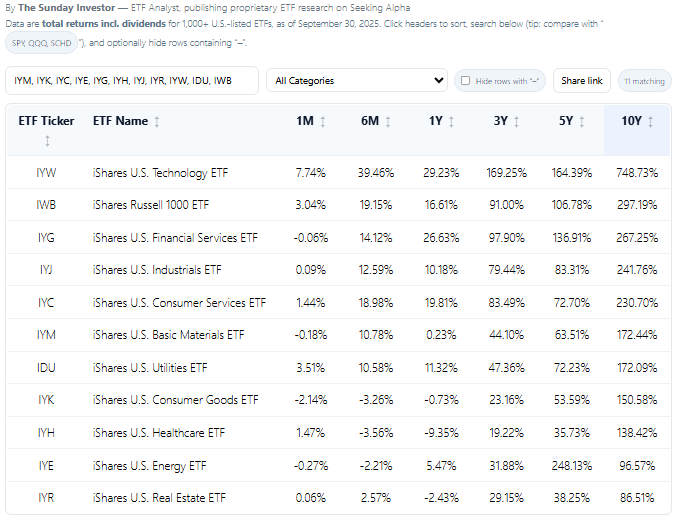The height and width of the screenshot is (518, 675).
Task: Enable the Hide rows with "–" checkbox
Action: 466,81
